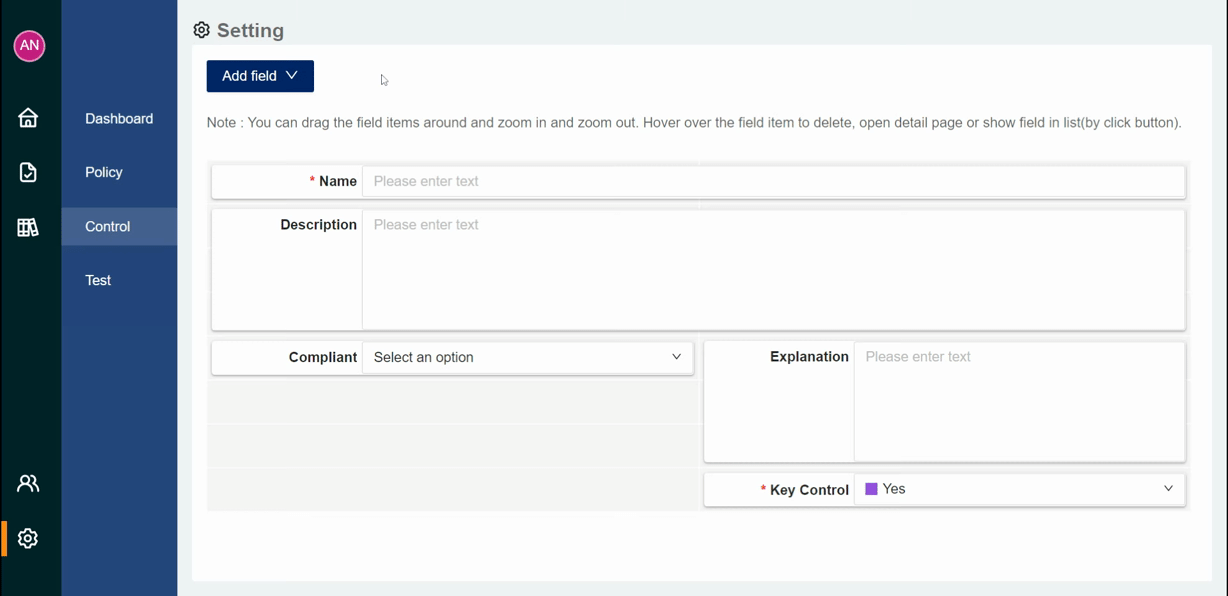Expand the Key Control dropdown arrow
Viewport: 1228px width, 596px height.
coord(1168,489)
